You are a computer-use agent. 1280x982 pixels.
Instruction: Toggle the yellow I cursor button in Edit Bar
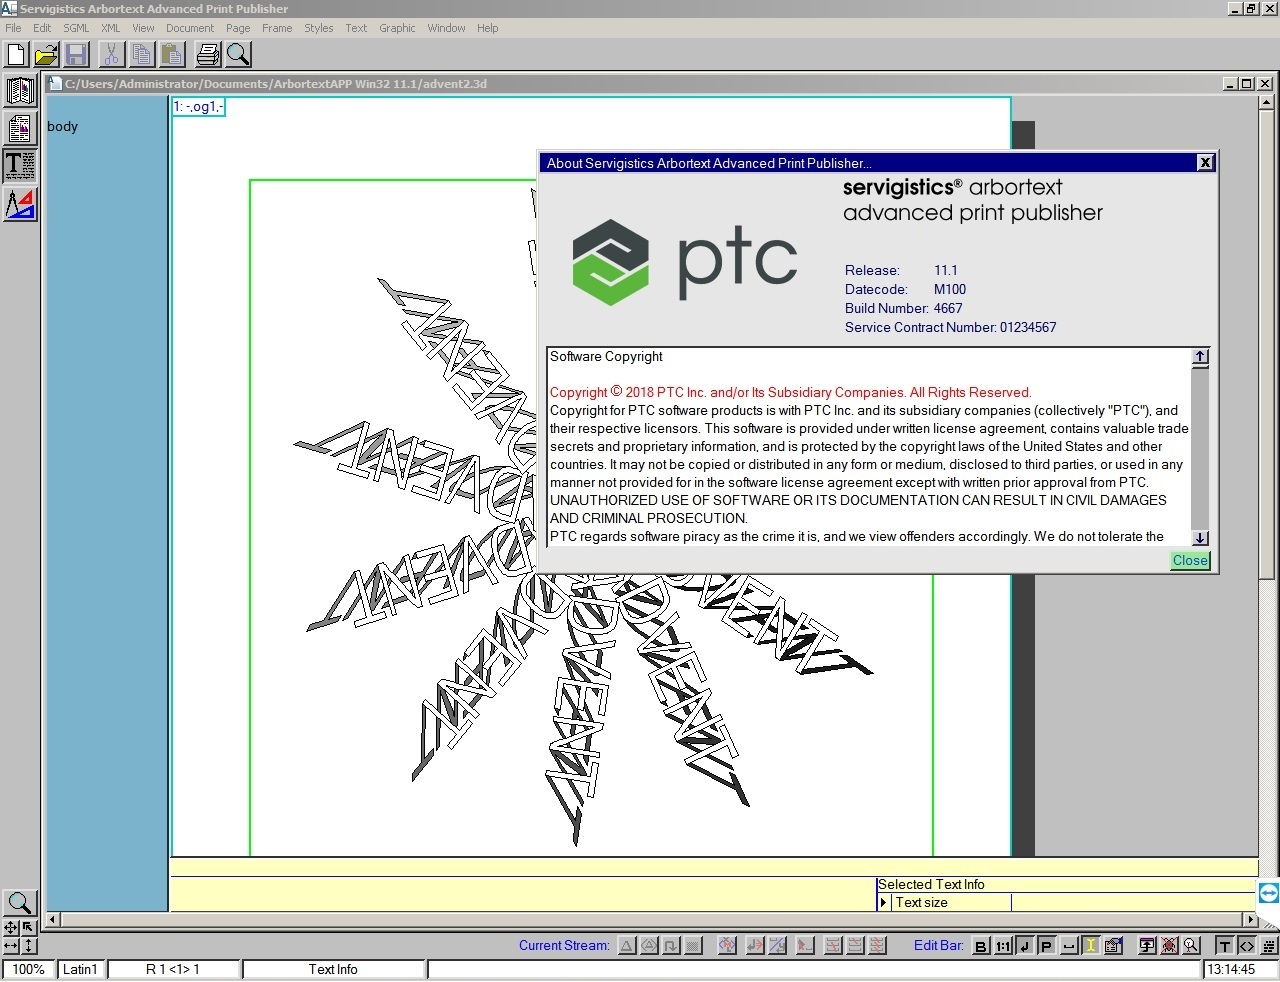click(1091, 945)
